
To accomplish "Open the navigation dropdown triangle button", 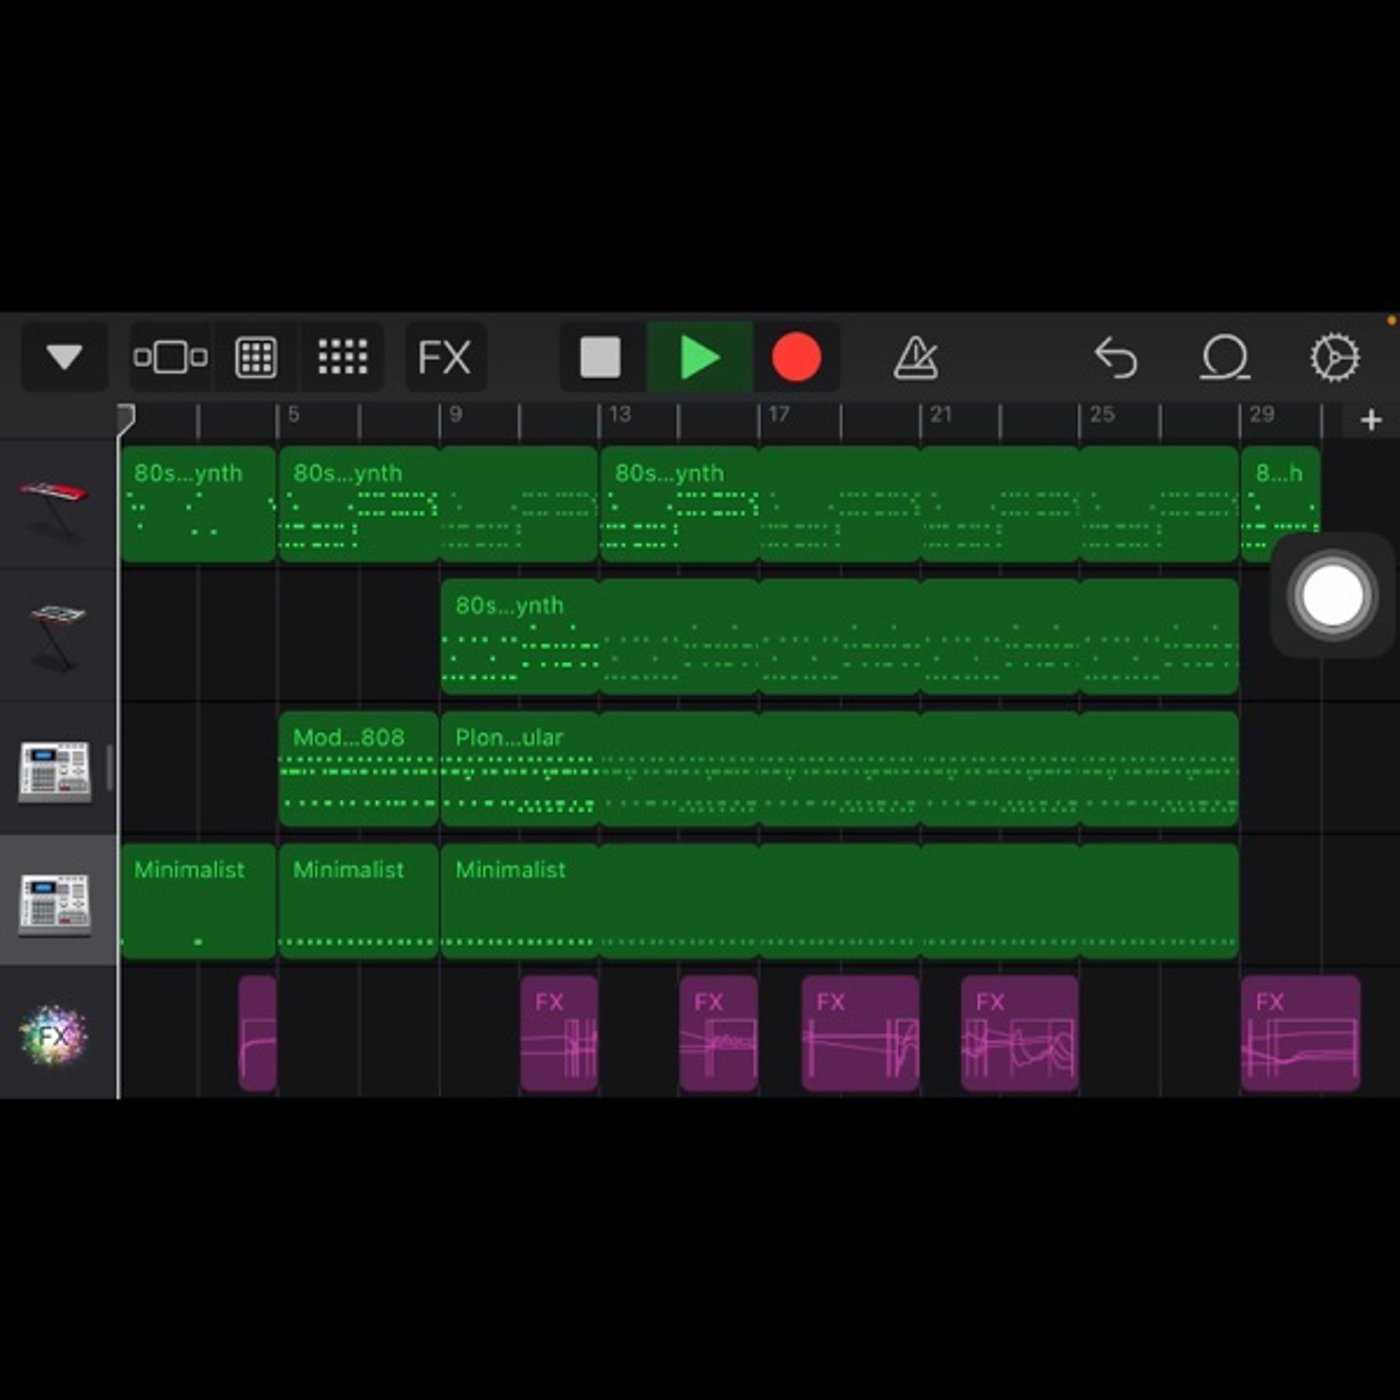I will [64, 357].
